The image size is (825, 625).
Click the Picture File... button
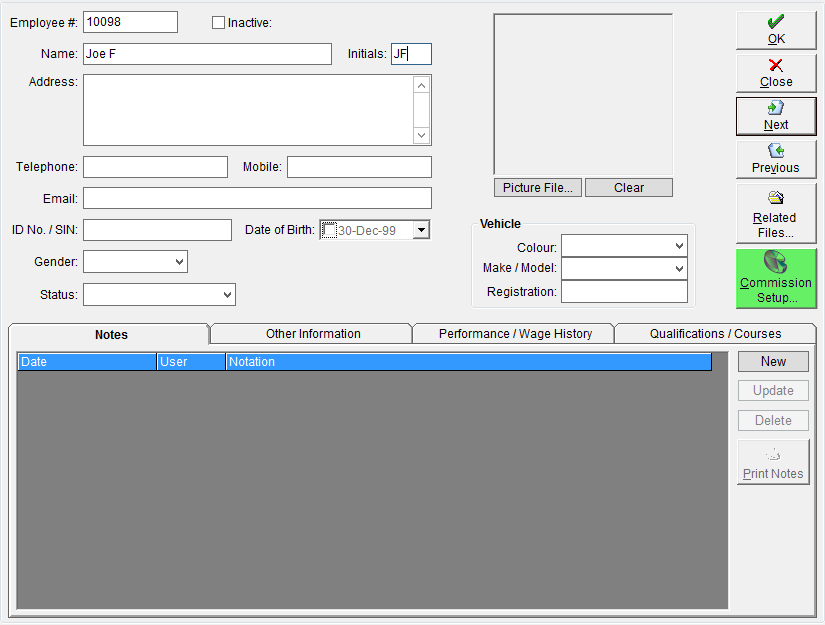538,188
